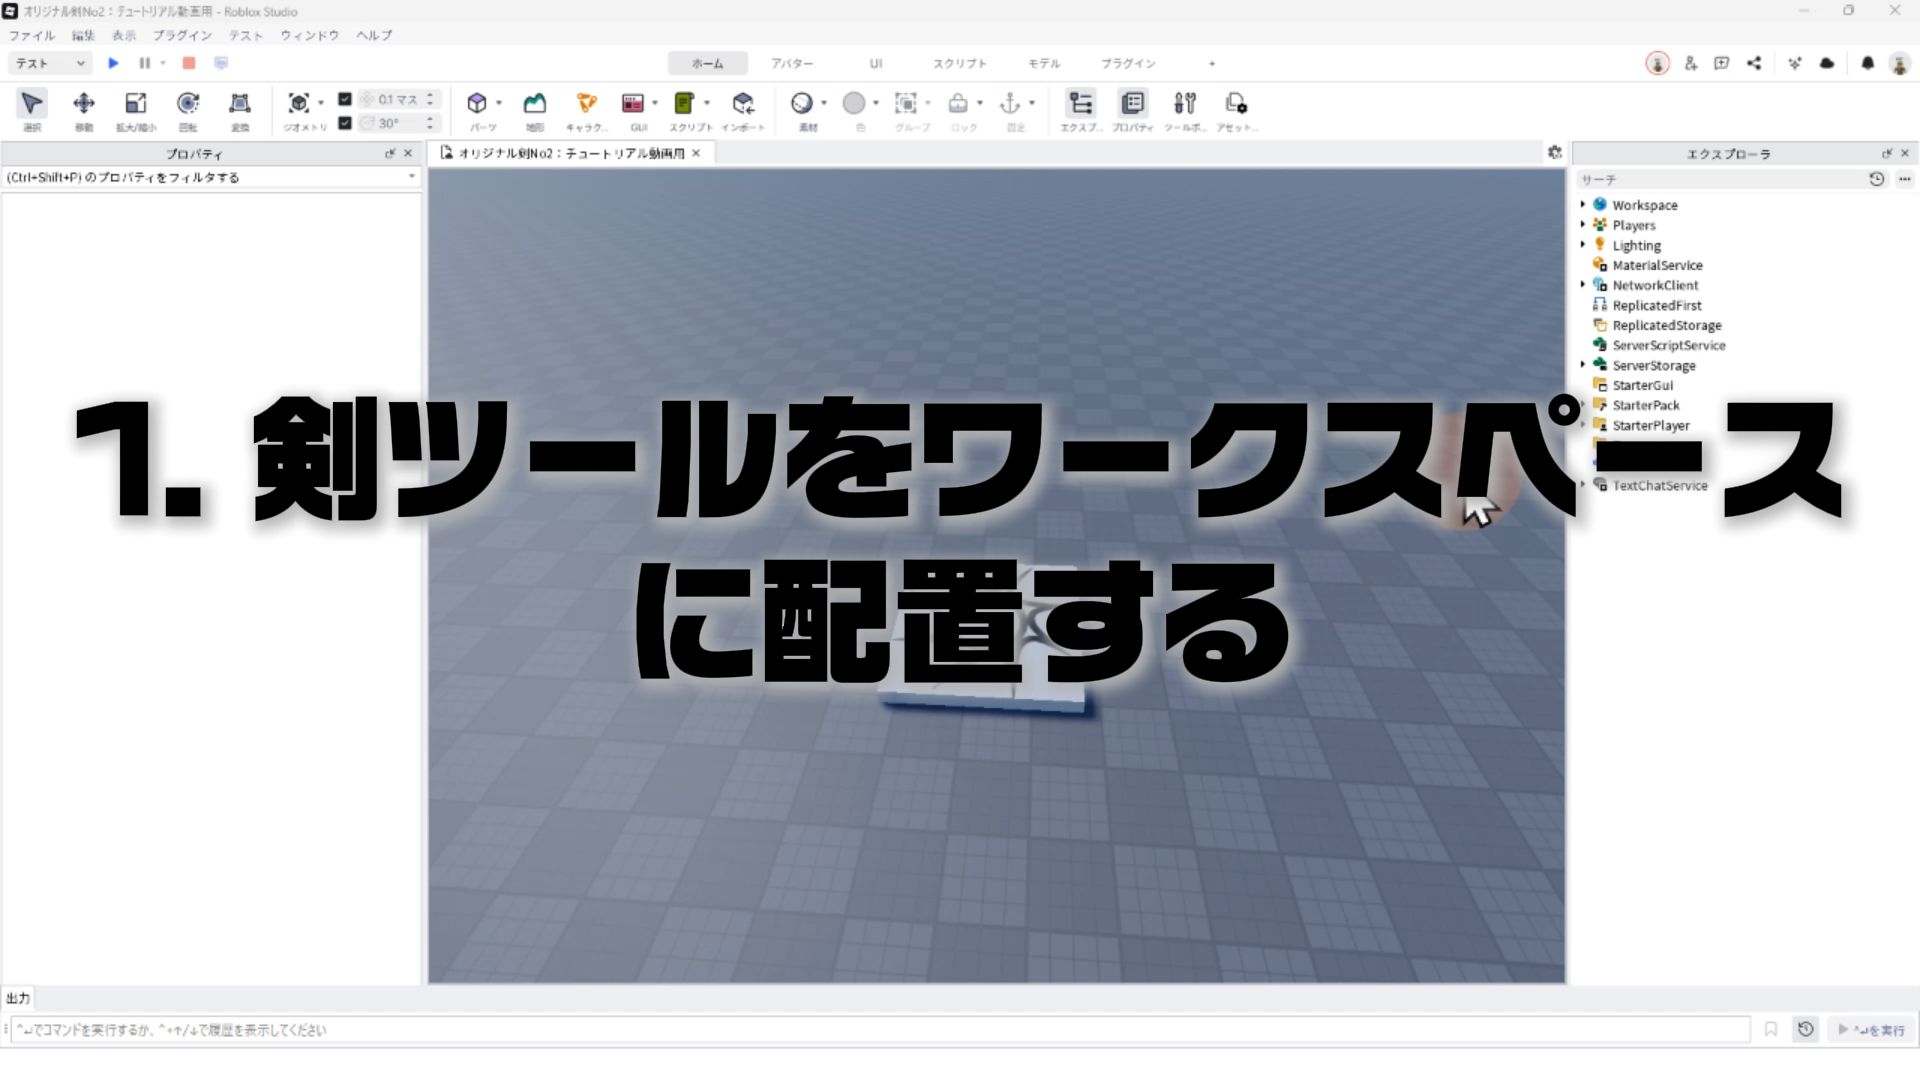Expand the ServerStorage tree node
Image resolution: width=1920 pixels, height=1080 pixels.
(1583, 365)
